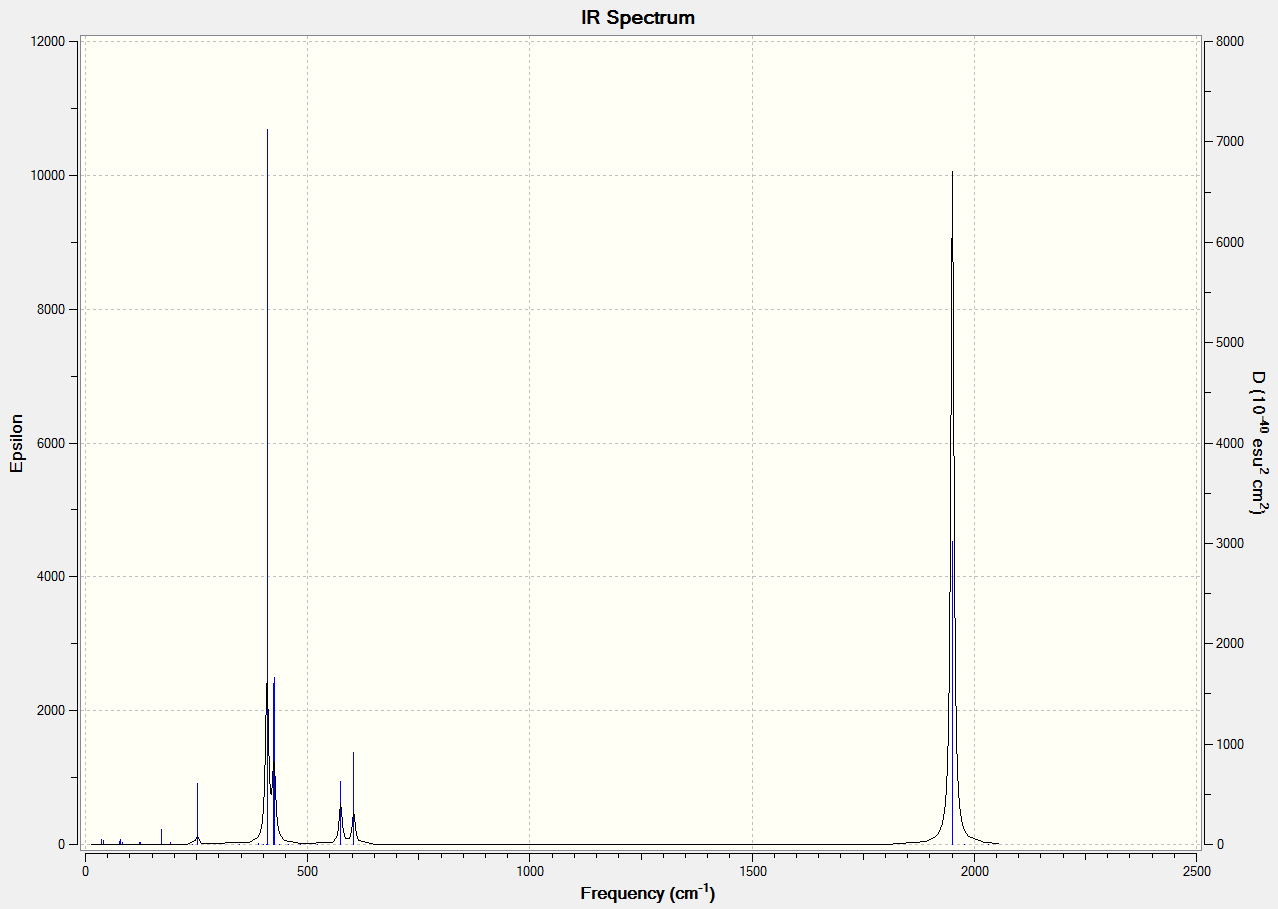Click the 1000 tick label on frequency axis
1278x909 pixels.
click(530, 871)
